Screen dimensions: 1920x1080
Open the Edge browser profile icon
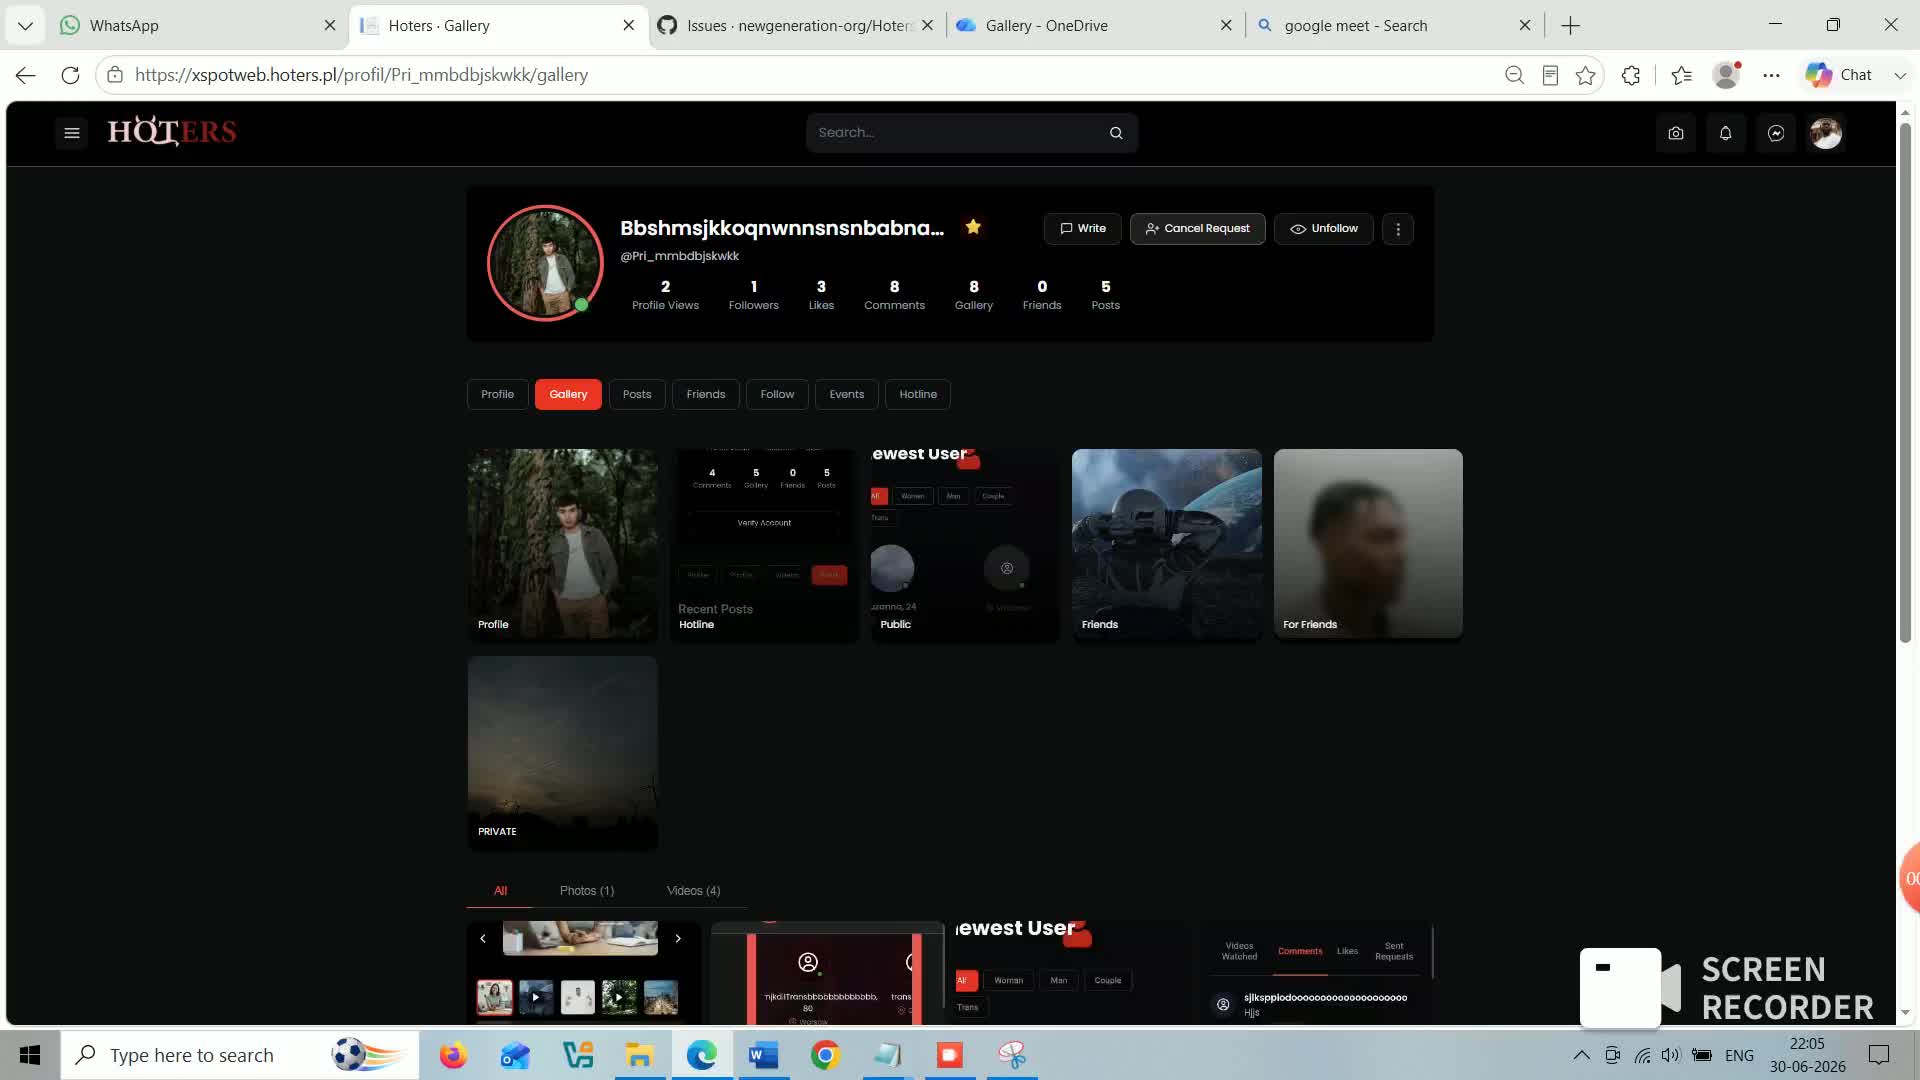click(x=1727, y=75)
